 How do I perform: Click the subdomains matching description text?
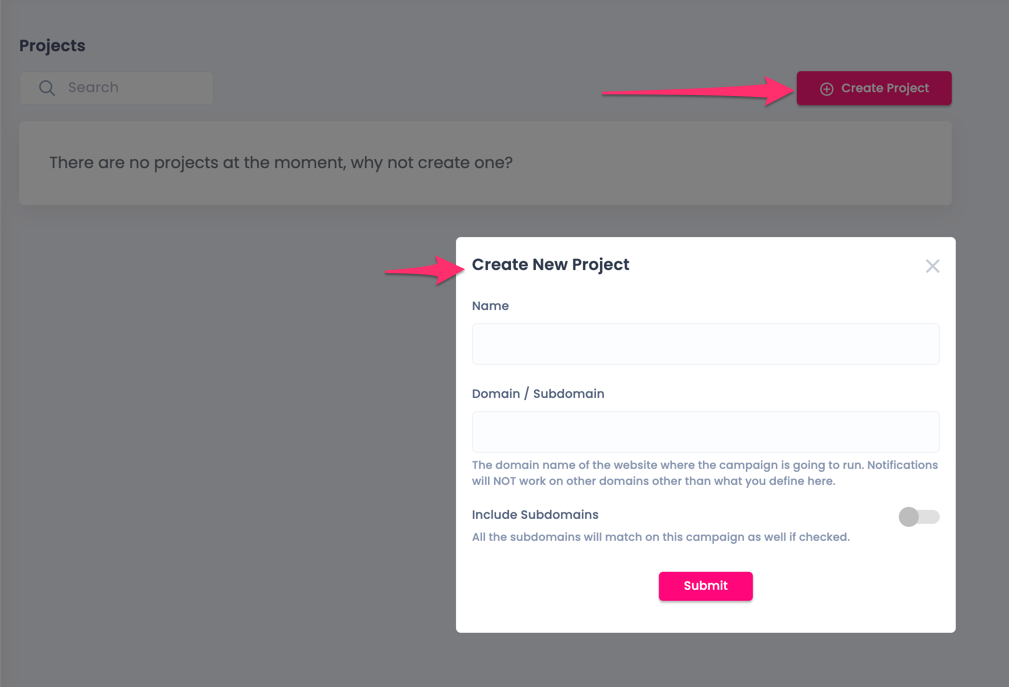click(660, 537)
